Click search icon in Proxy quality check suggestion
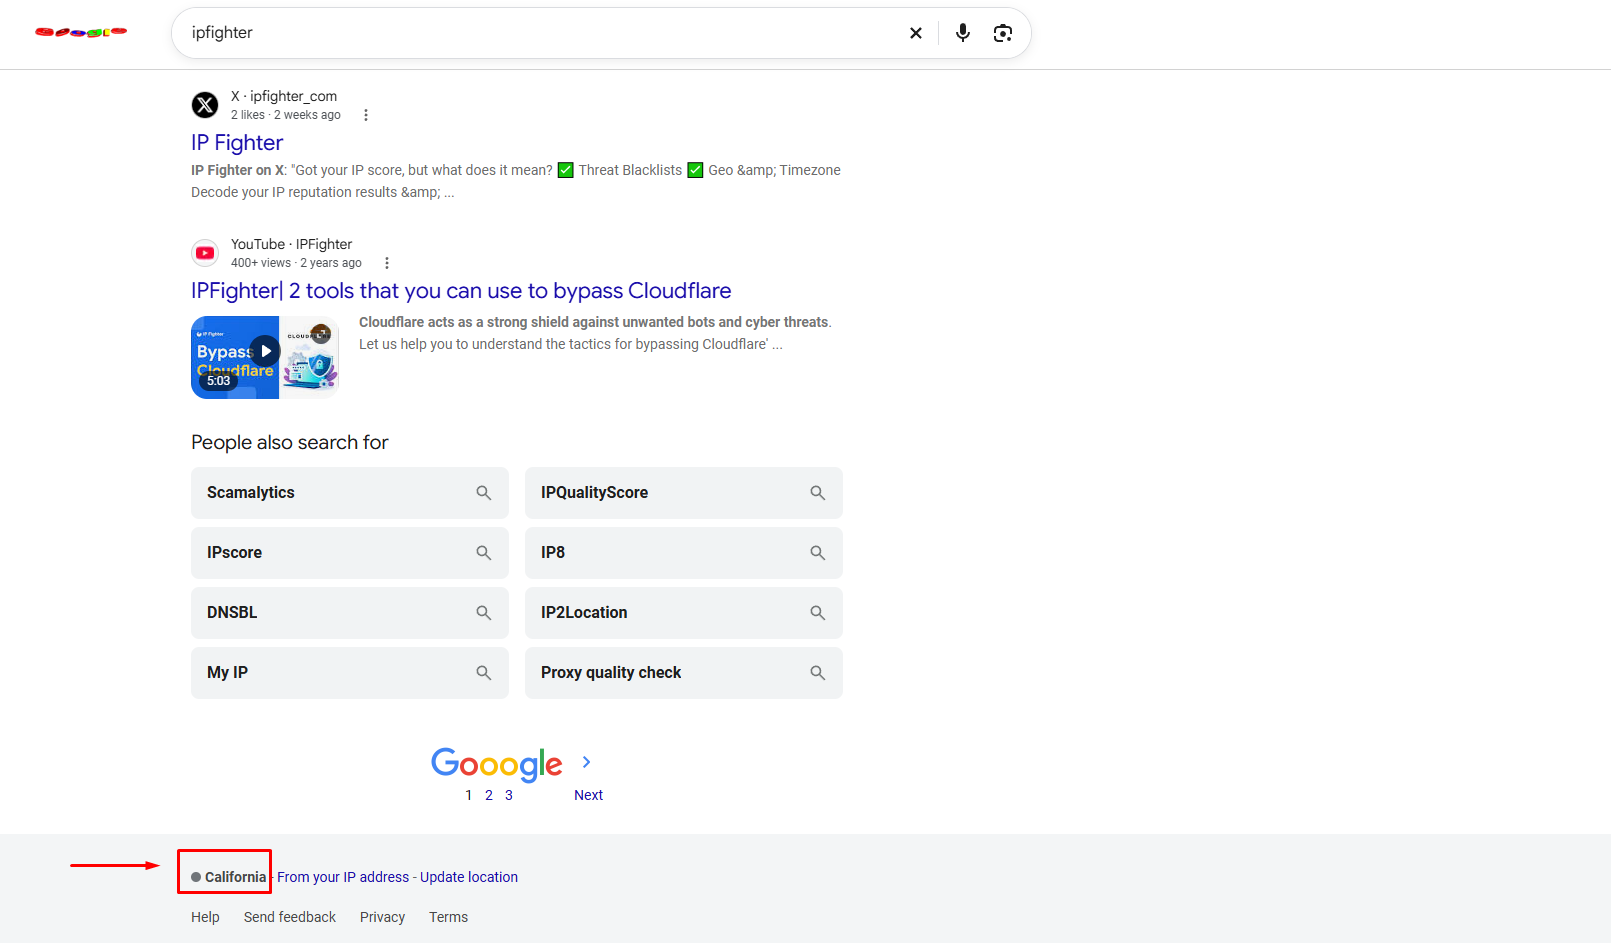 pos(818,673)
